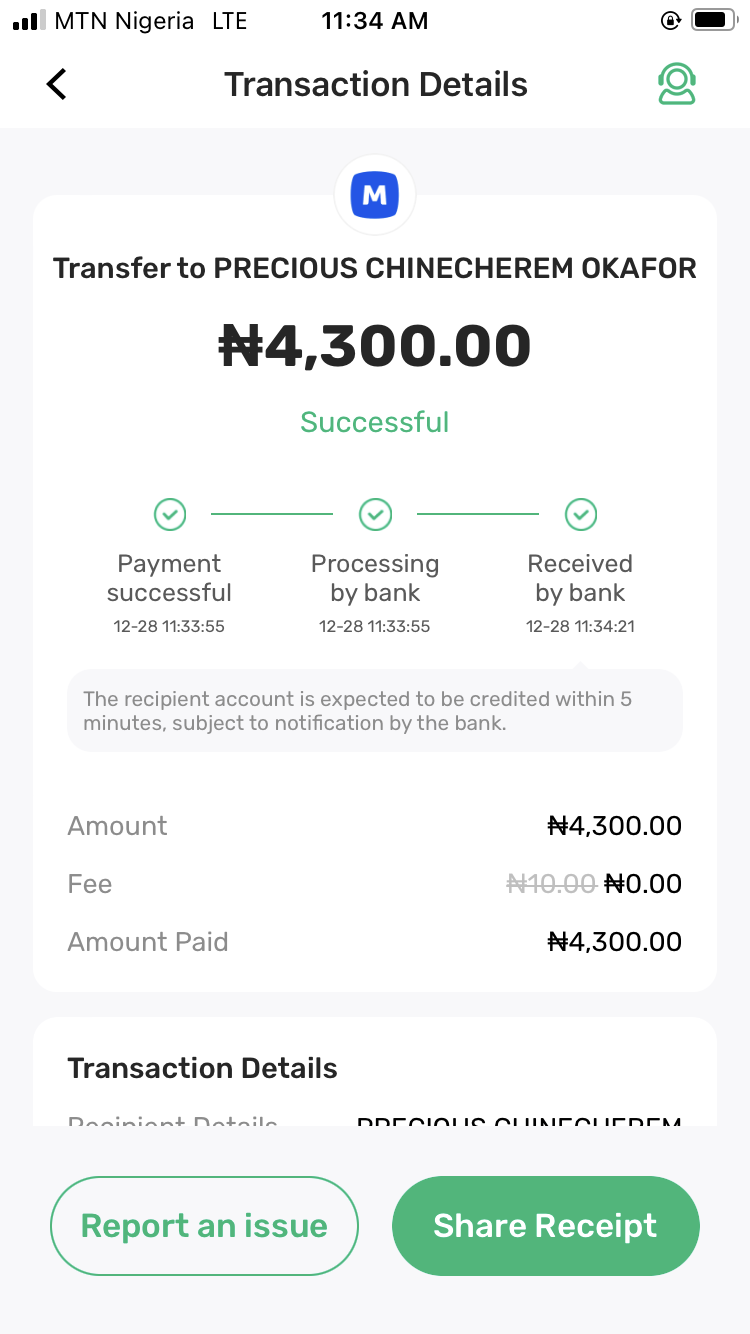
Task: Tap the blue M bank logo
Action: click(375, 195)
